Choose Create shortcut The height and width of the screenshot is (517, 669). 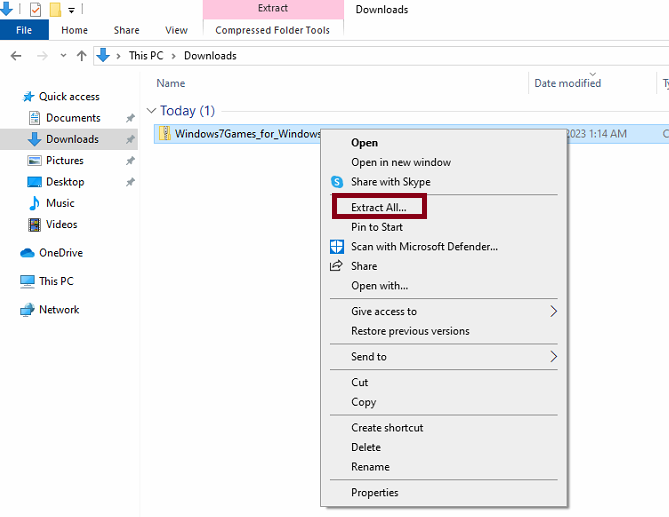[x=387, y=428]
